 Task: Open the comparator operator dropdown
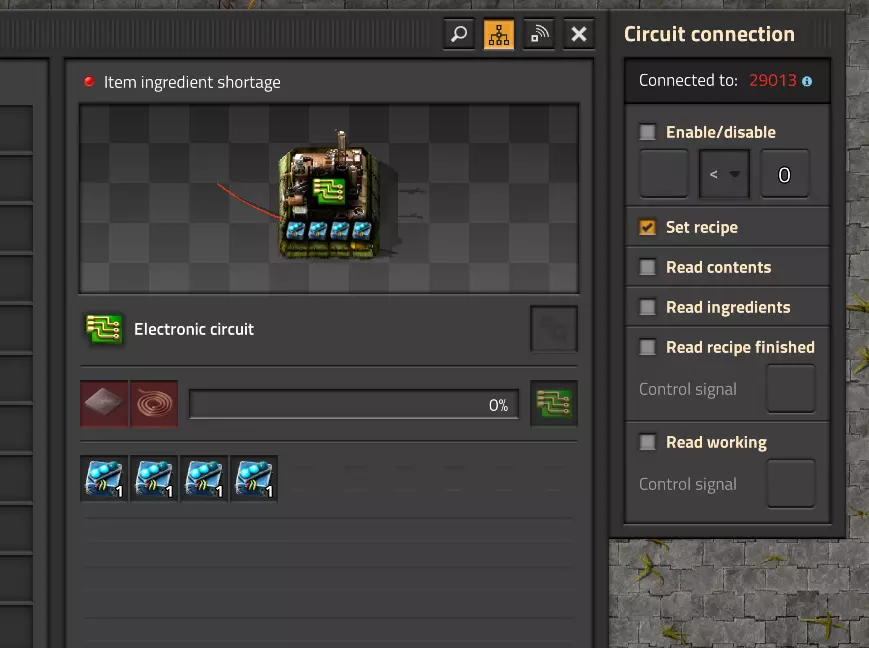pyautogui.click(x=724, y=174)
